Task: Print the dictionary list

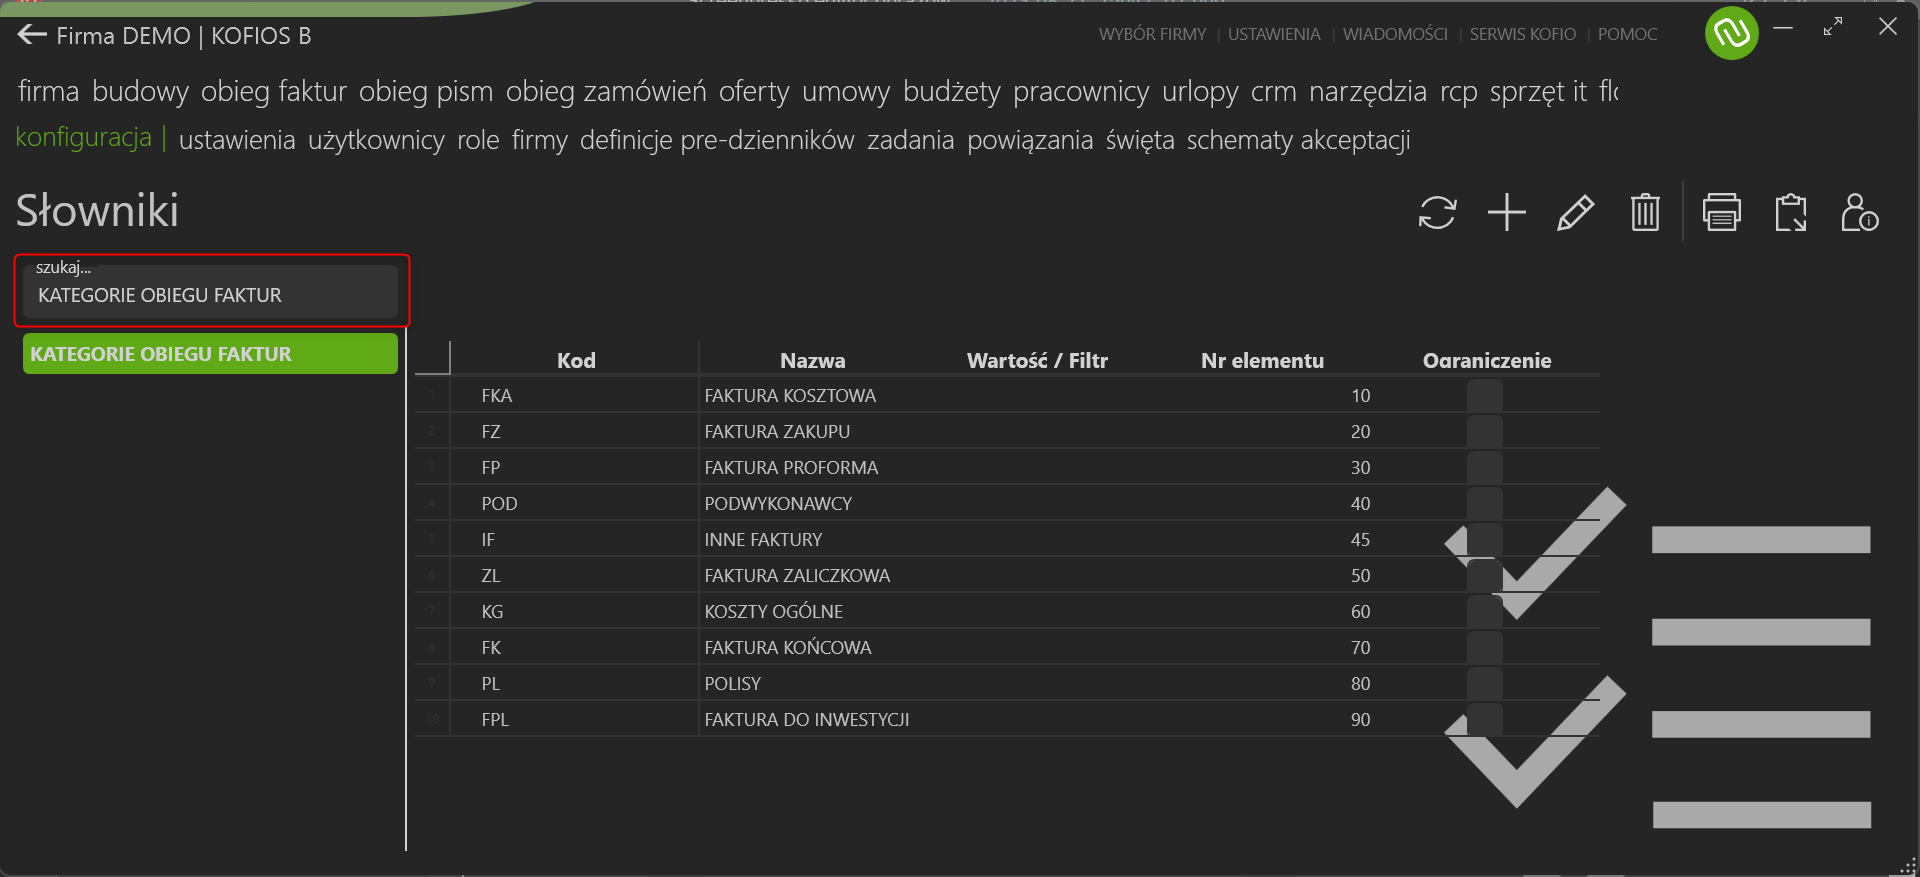Action: (1722, 213)
